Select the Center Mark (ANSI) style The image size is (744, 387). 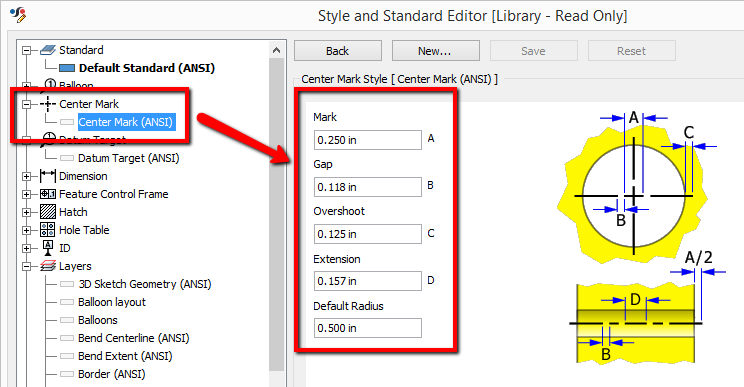click(x=126, y=122)
